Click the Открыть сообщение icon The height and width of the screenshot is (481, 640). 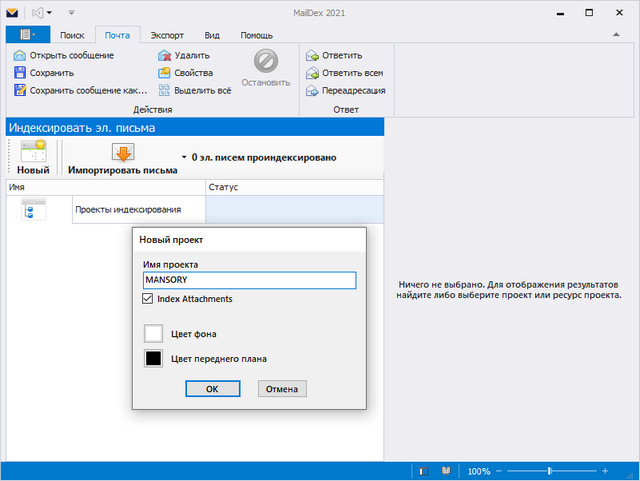[20, 56]
